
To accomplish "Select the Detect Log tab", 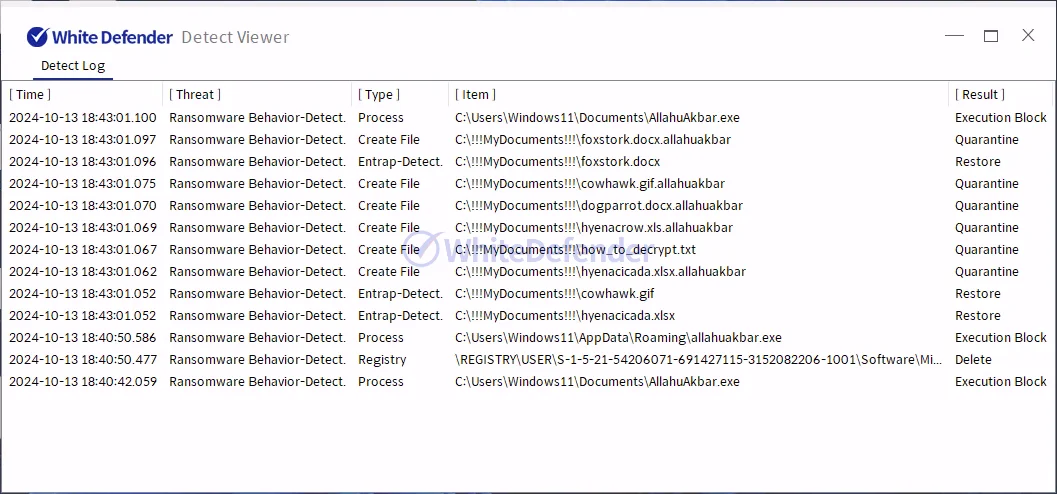I will pos(72,66).
